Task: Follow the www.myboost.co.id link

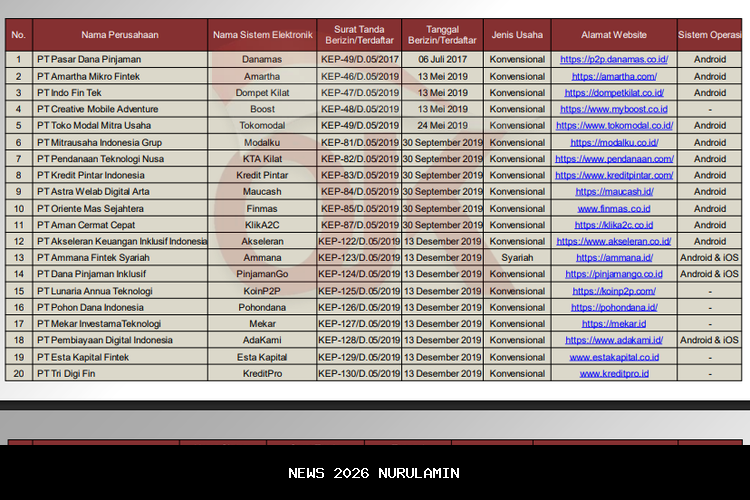Action: [614, 109]
